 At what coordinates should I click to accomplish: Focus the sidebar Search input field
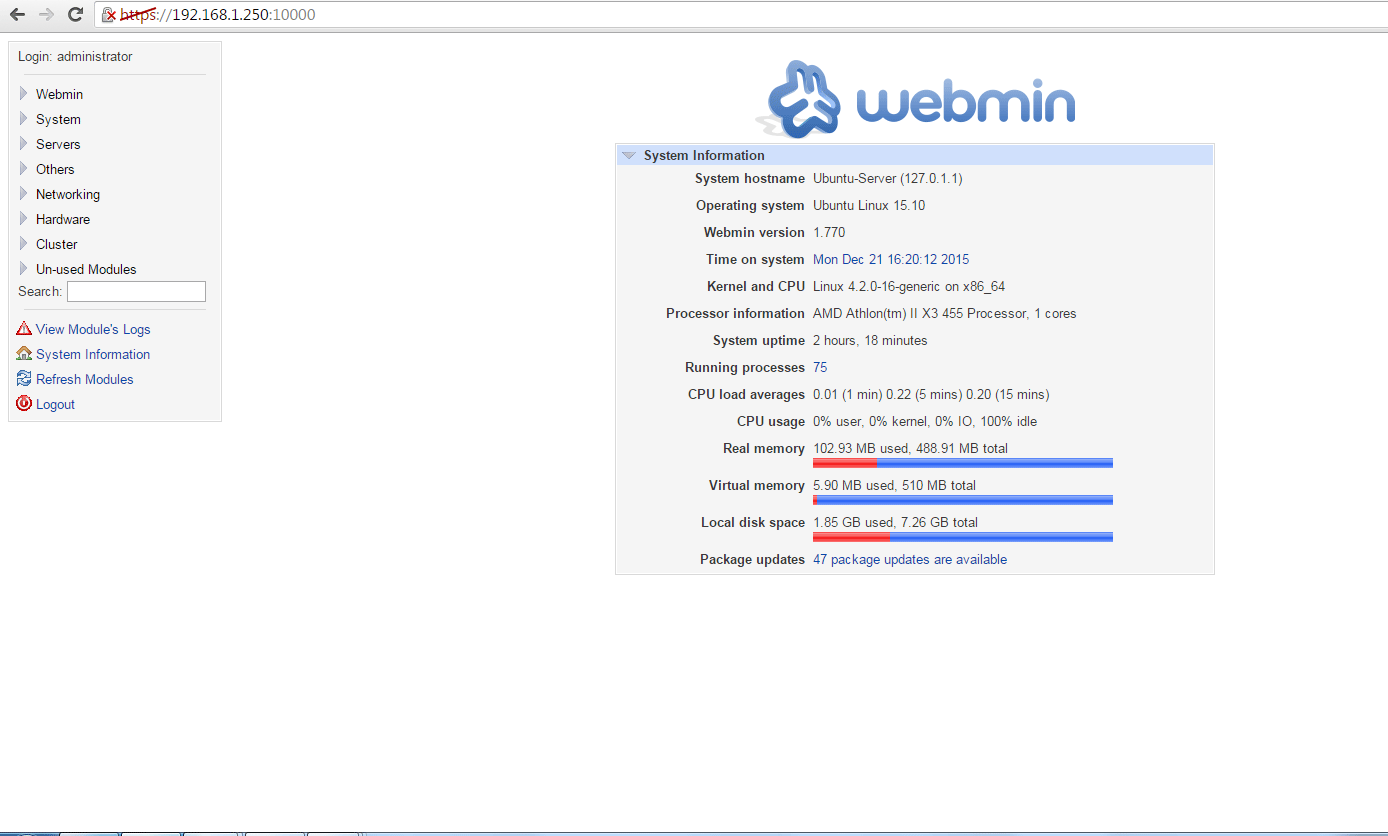pyautogui.click(x=136, y=291)
